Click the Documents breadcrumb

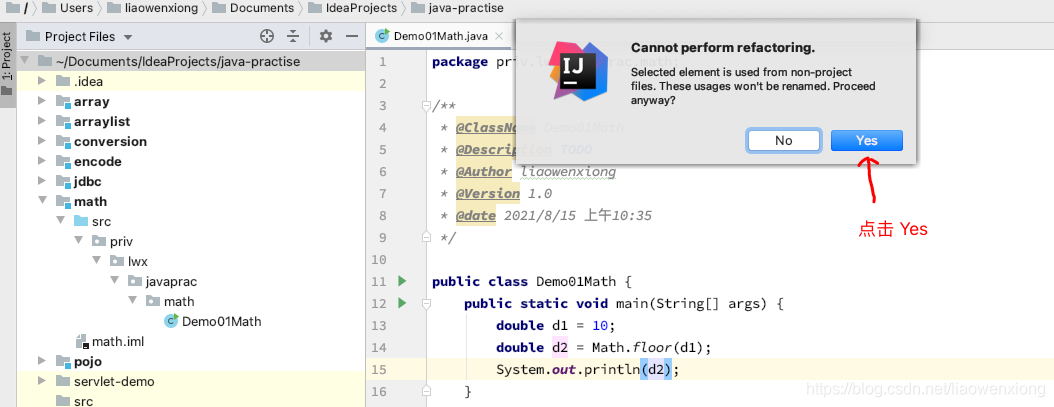(x=253, y=8)
